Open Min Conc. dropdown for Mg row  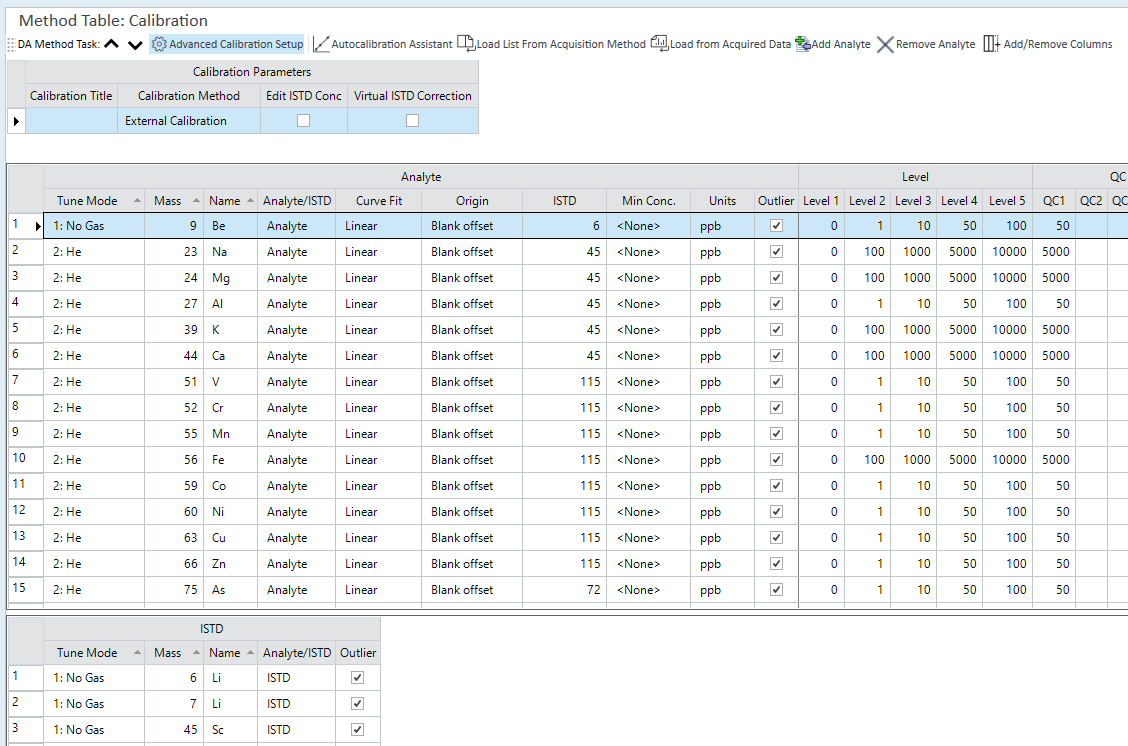point(648,278)
